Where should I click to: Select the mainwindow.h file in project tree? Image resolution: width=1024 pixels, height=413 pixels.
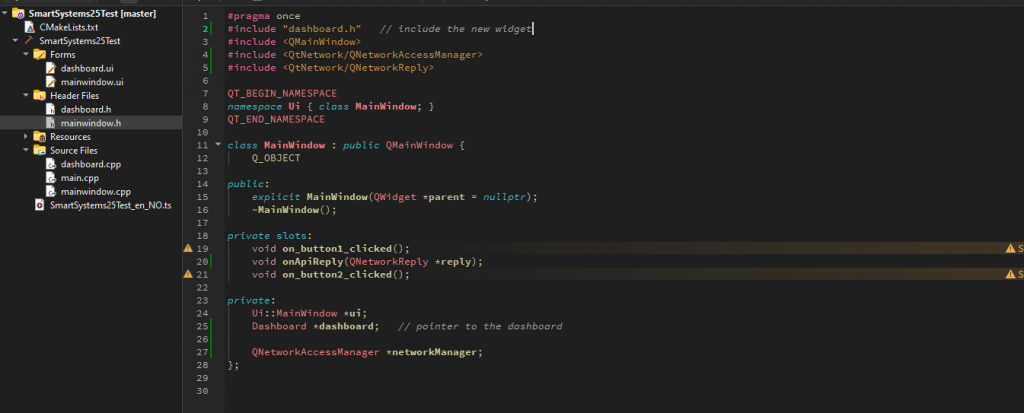(x=90, y=123)
